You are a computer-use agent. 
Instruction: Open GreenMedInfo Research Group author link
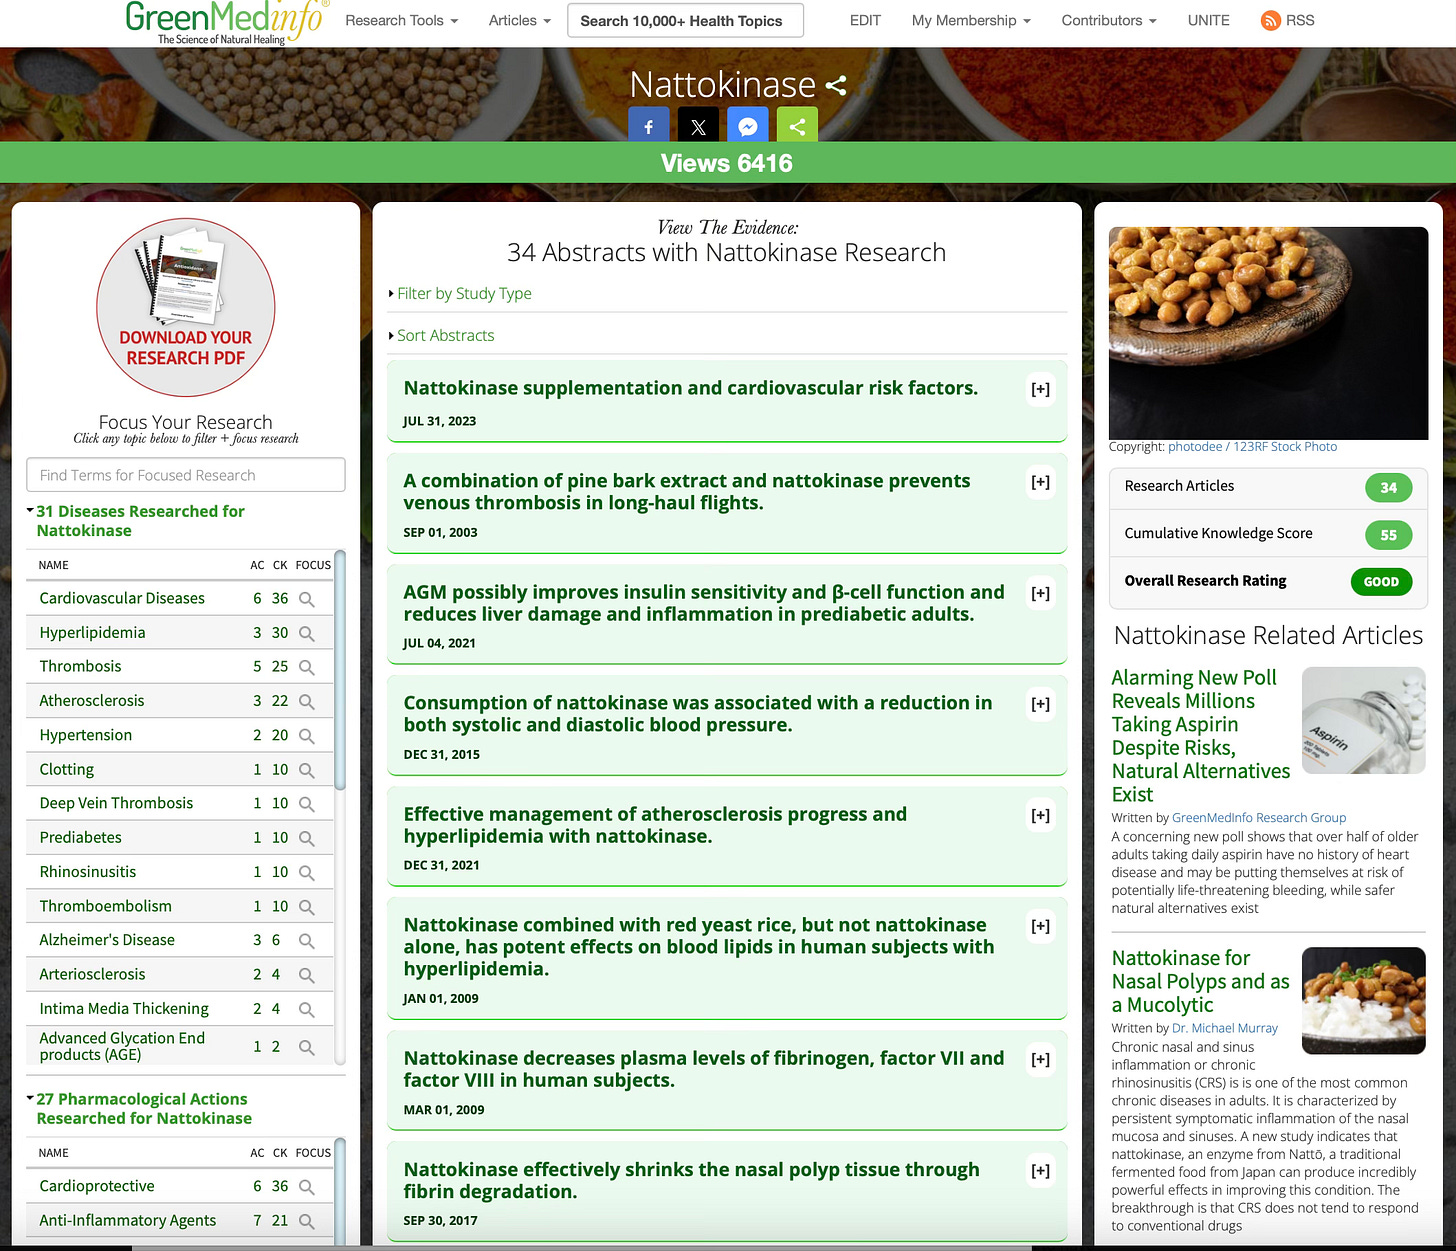(1259, 818)
